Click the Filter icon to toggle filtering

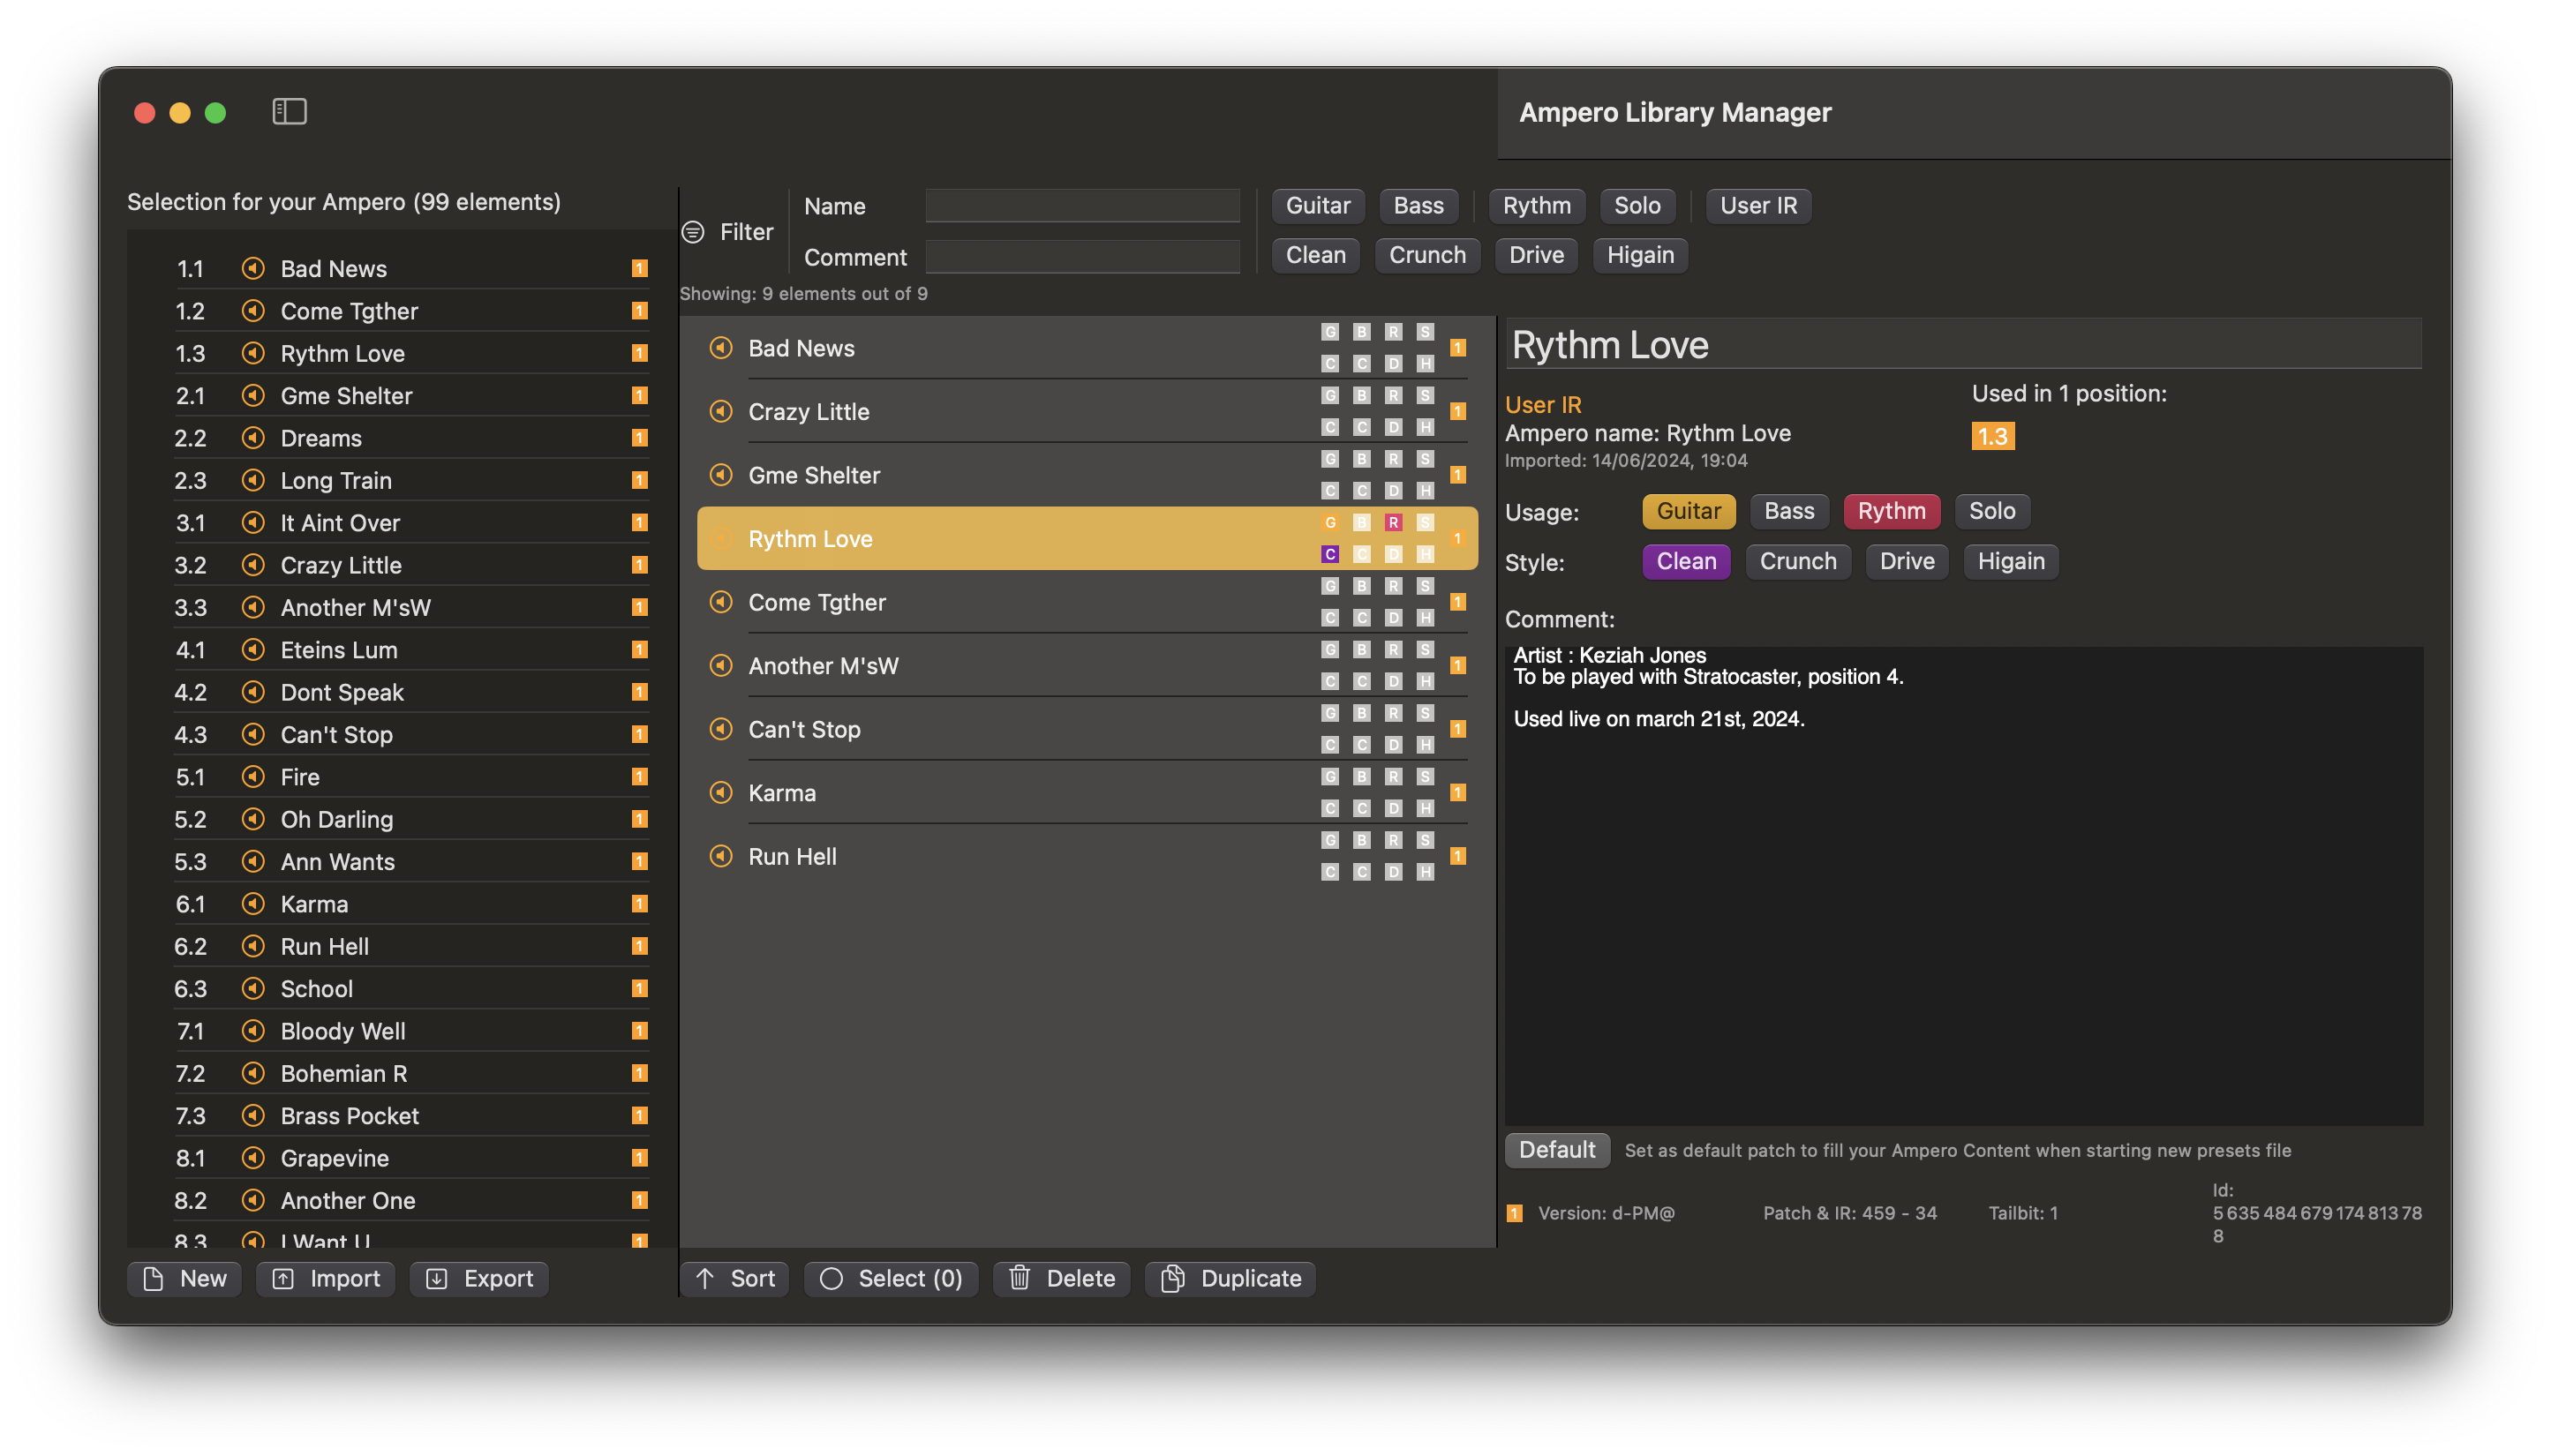click(694, 229)
